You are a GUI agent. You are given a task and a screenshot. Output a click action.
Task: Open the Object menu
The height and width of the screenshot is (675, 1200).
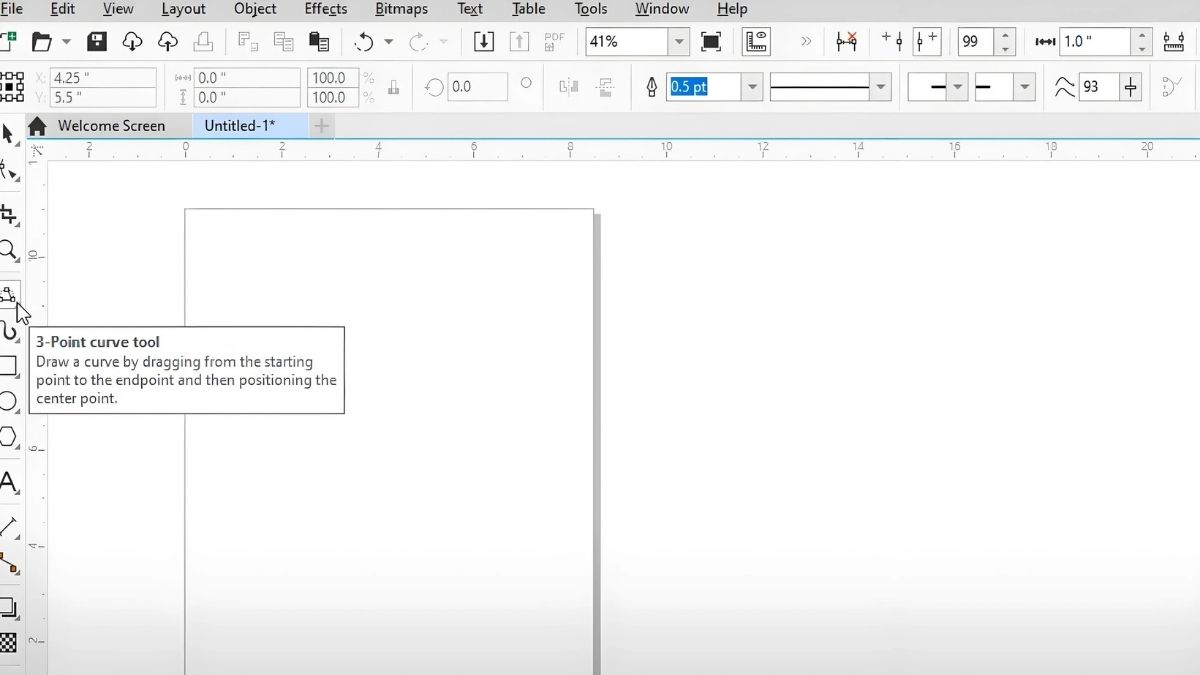255,9
